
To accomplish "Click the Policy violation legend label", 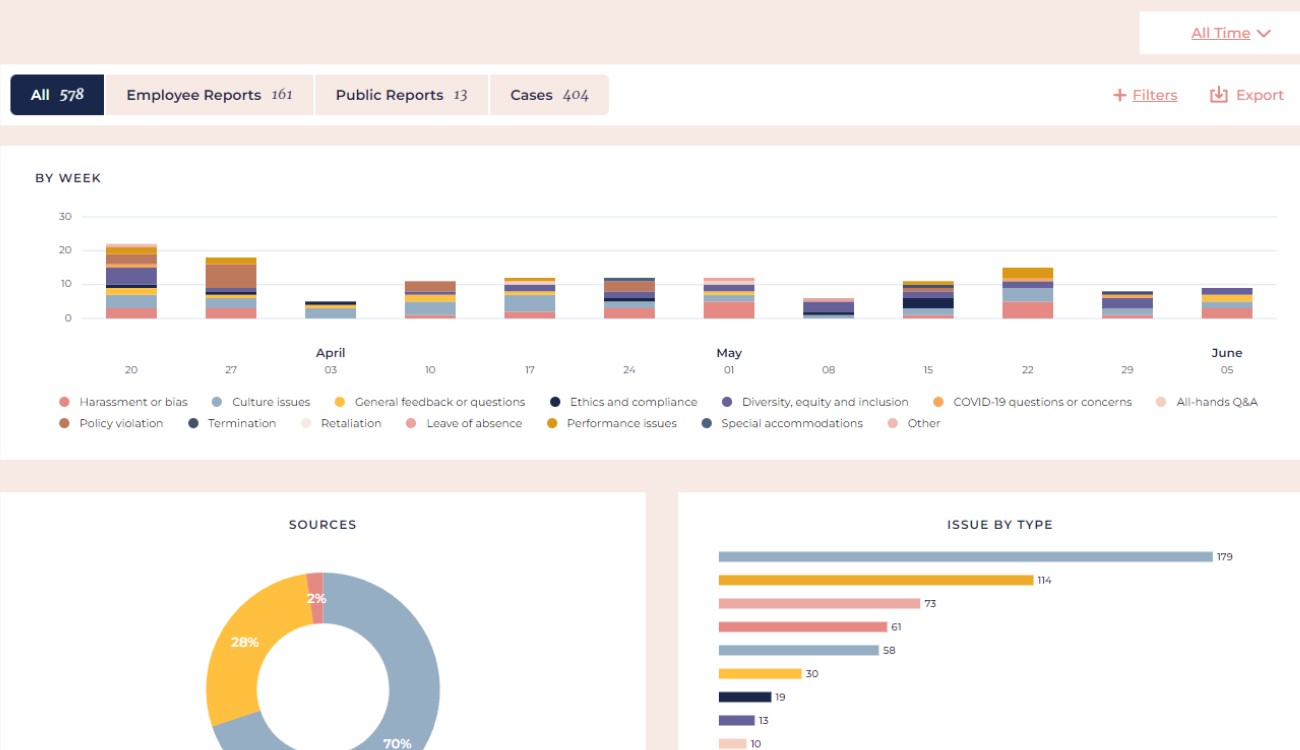I will pyautogui.click(x=121, y=423).
